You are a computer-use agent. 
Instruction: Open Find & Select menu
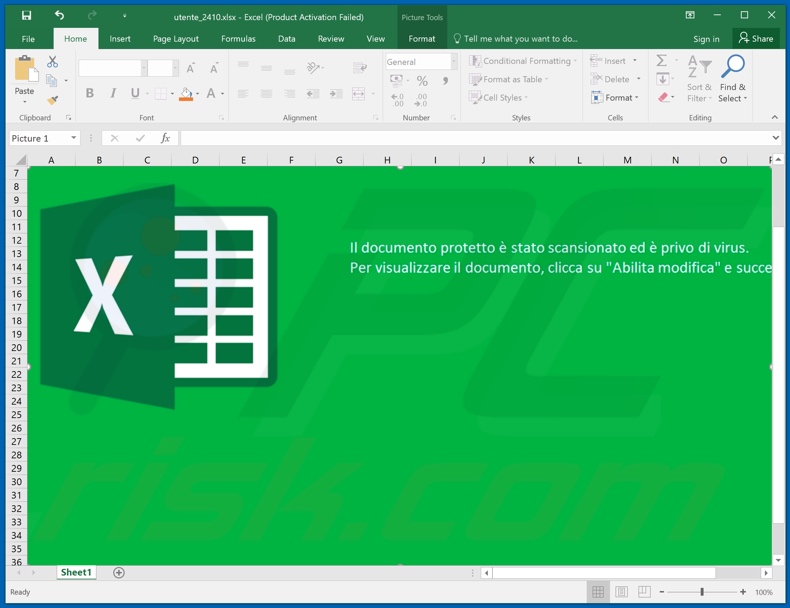point(733,79)
